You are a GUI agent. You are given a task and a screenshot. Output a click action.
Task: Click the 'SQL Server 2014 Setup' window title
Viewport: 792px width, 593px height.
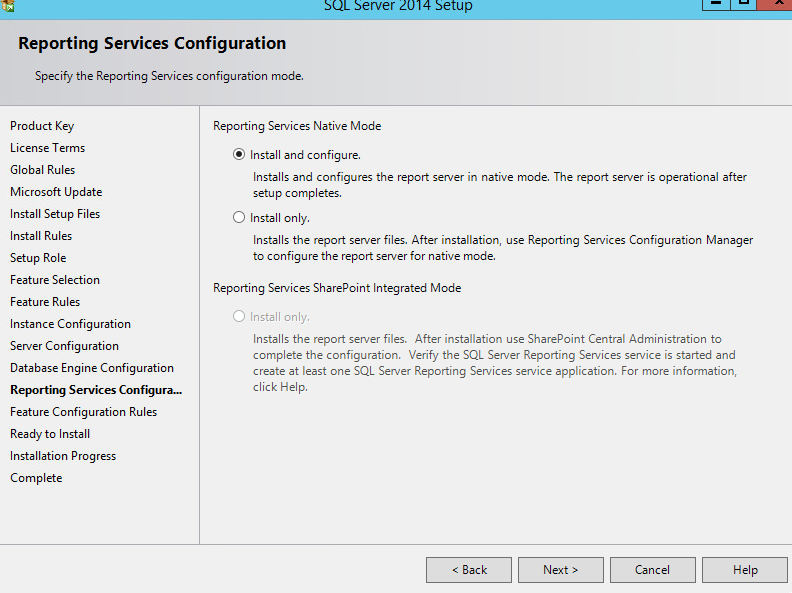tap(398, 6)
